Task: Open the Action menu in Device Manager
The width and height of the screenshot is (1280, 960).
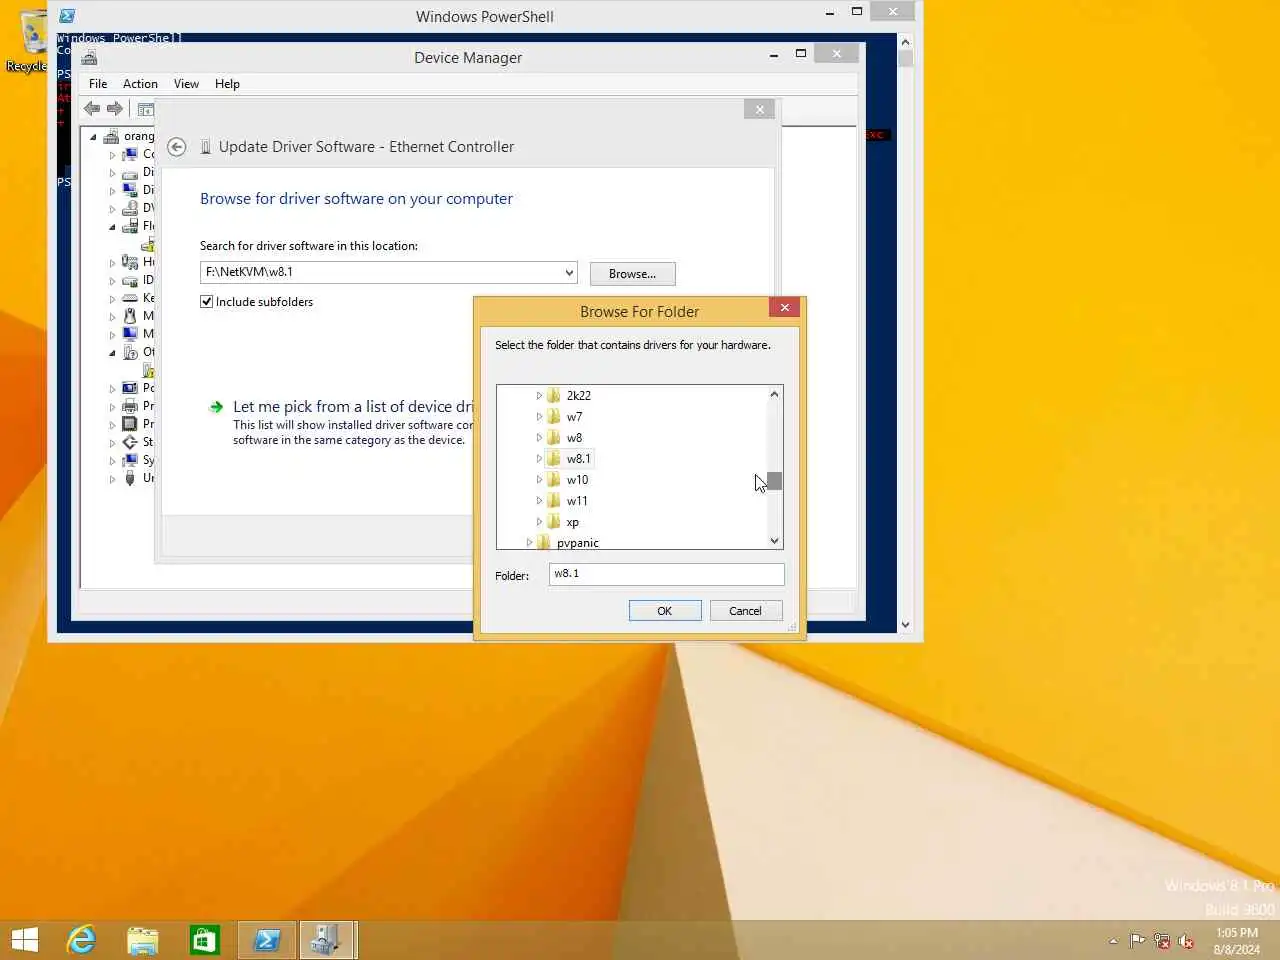Action: click(x=140, y=84)
